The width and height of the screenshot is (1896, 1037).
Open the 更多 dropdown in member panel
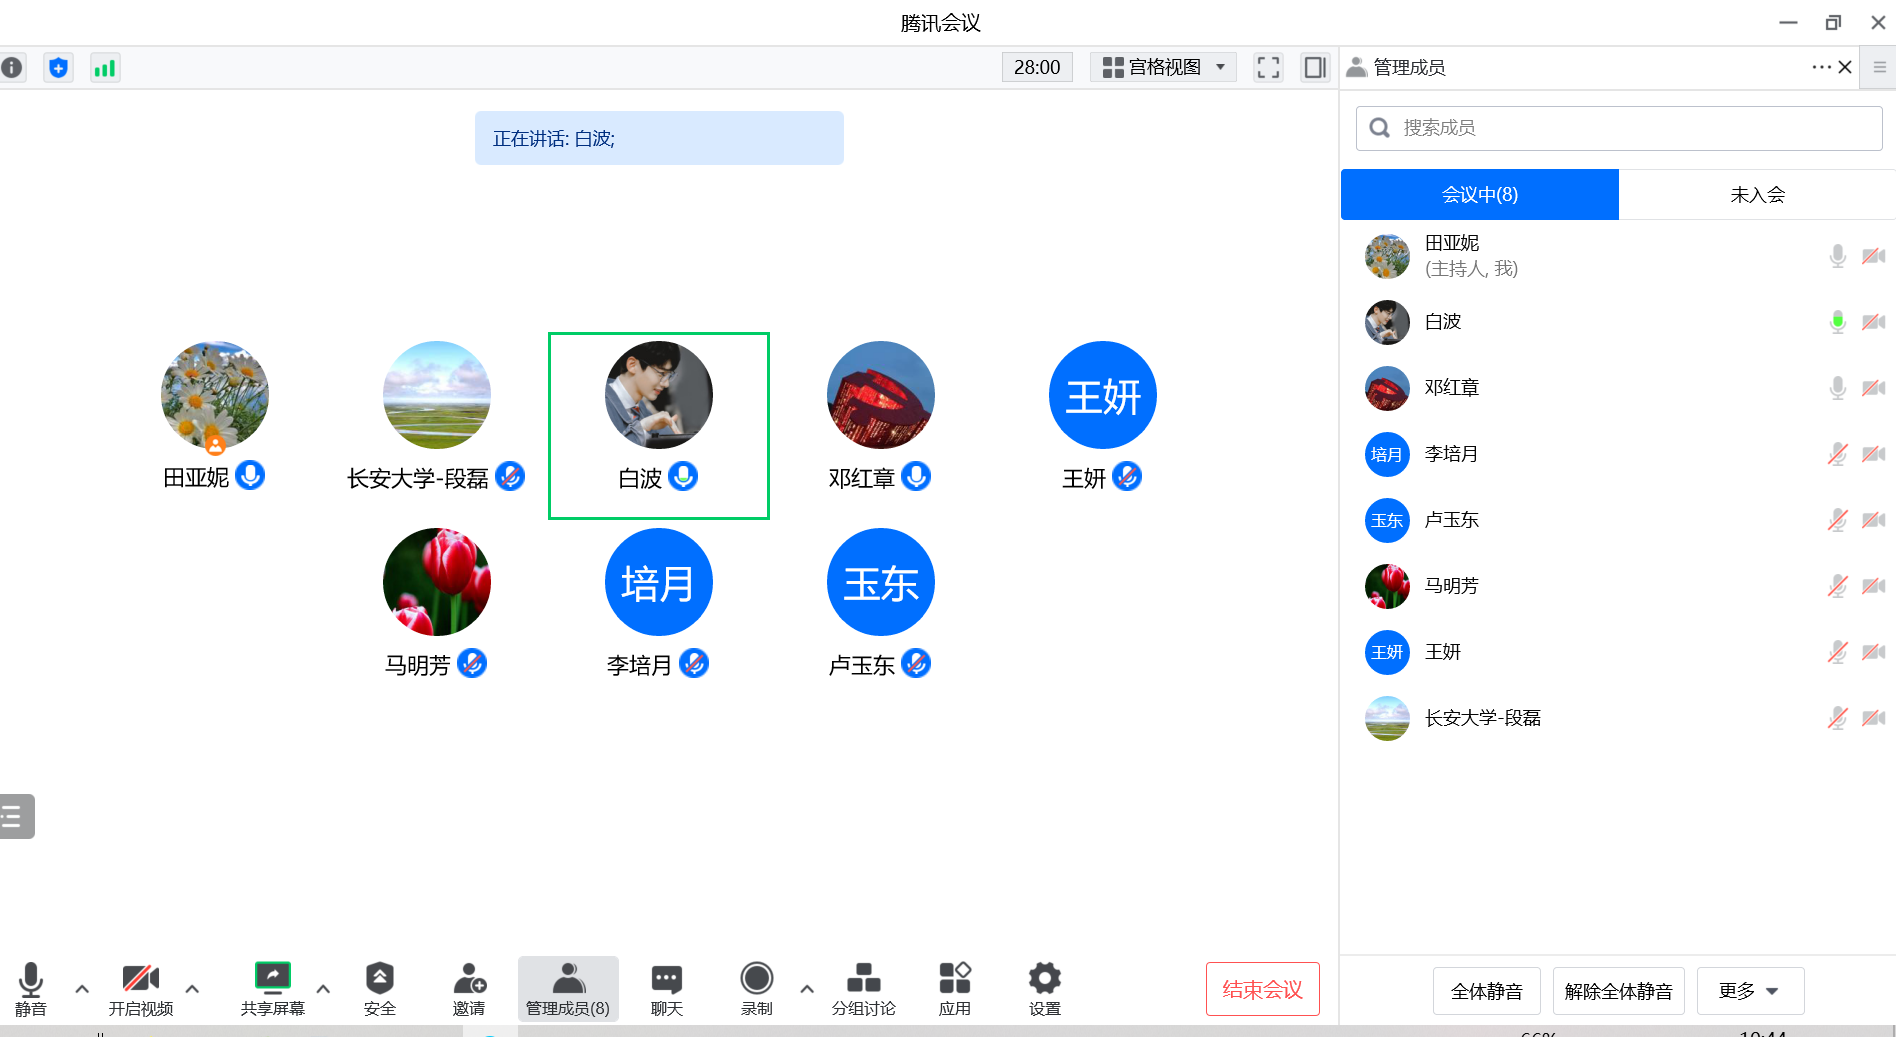point(1749,991)
